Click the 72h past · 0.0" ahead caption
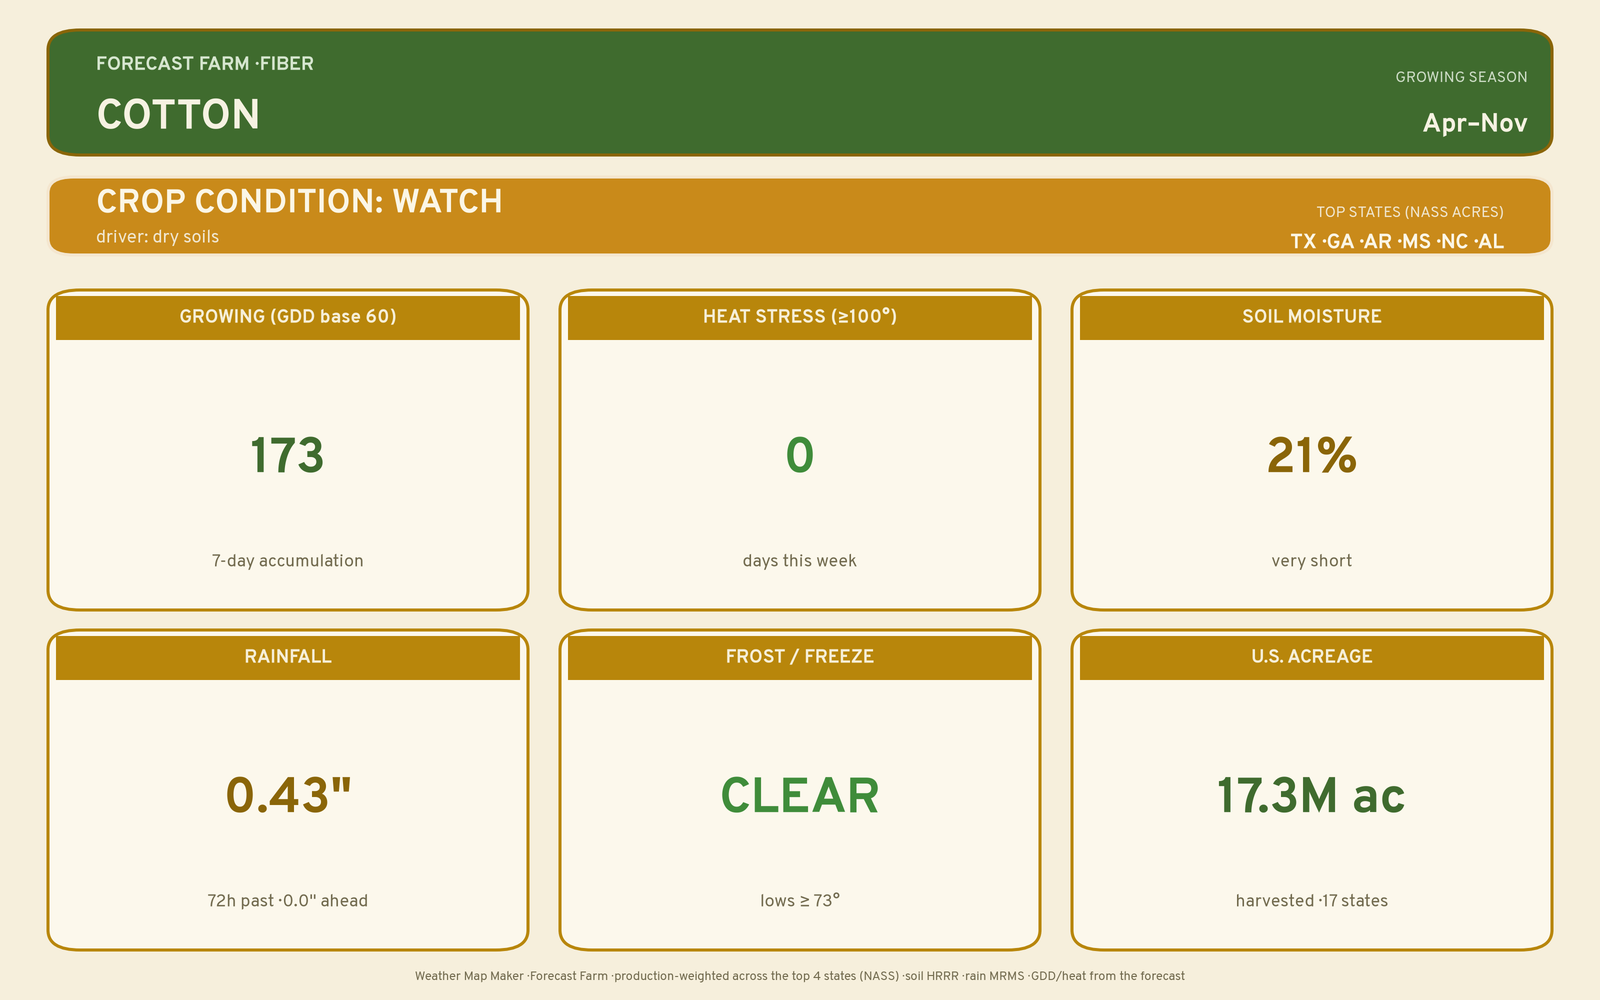 point(288,901)
